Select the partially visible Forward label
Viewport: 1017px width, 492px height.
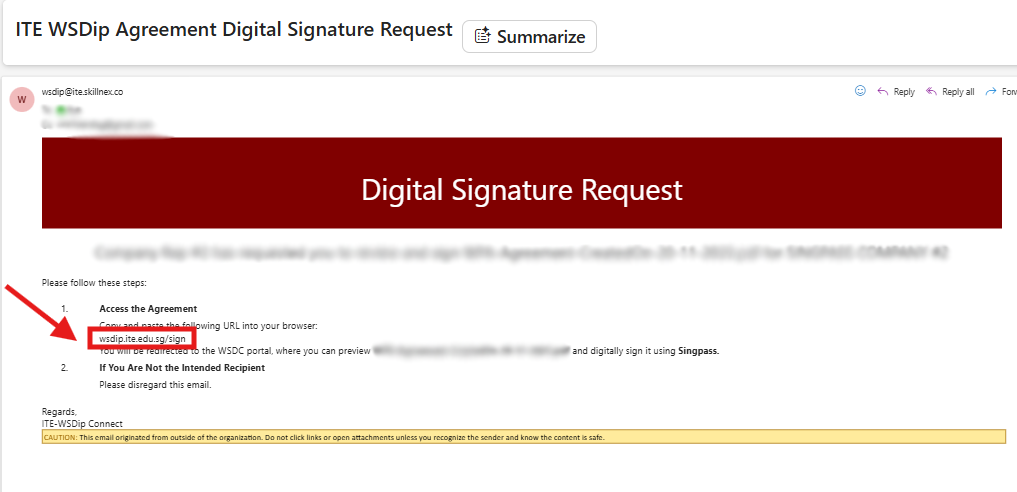(1008, 92)
